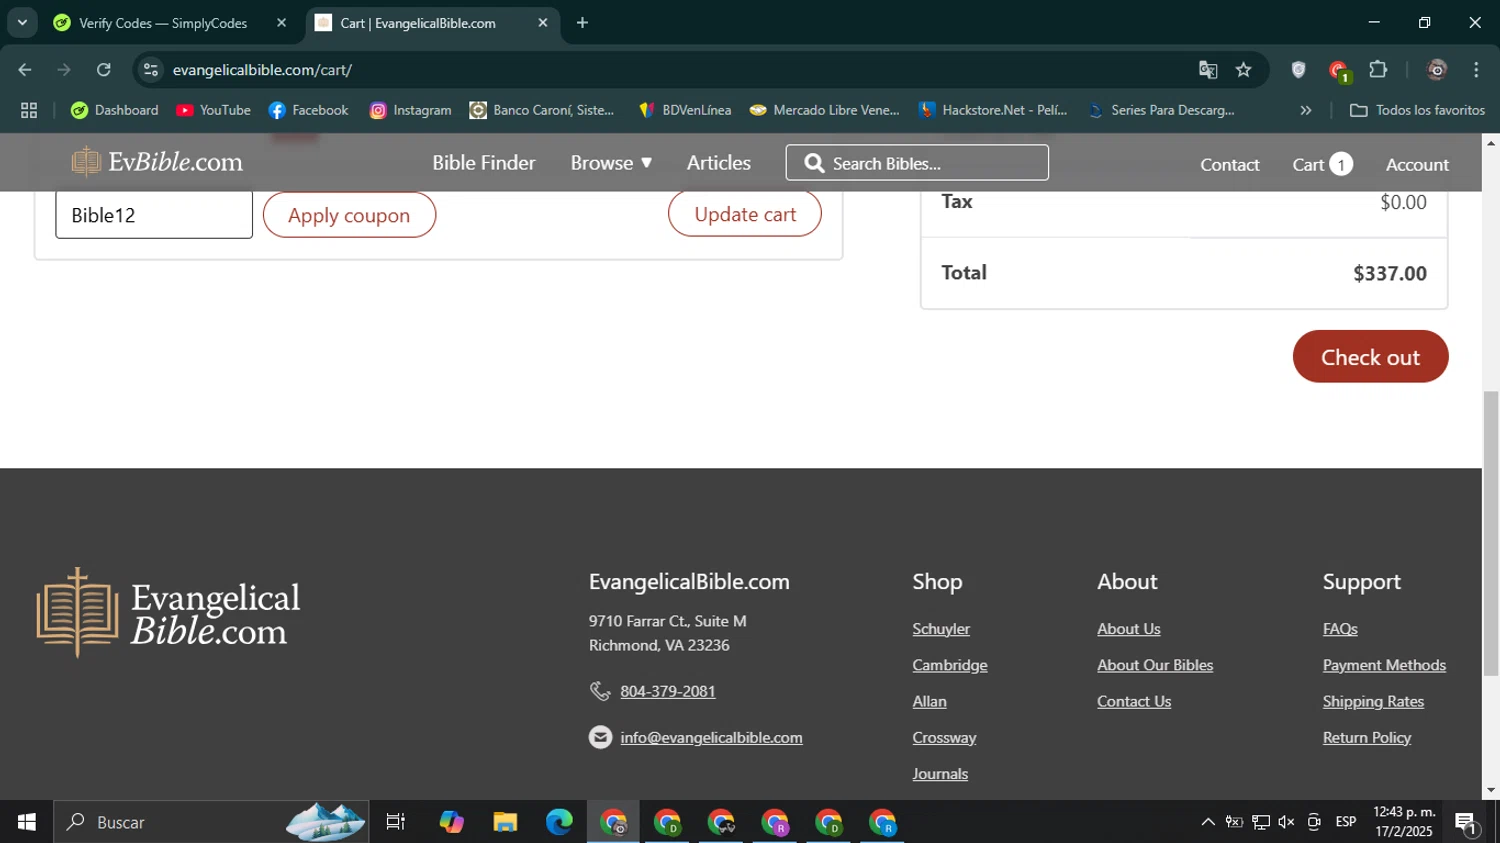Open the red extension with badge 1
This screenshot has width=1500, height=843.
pos(1339,70)
